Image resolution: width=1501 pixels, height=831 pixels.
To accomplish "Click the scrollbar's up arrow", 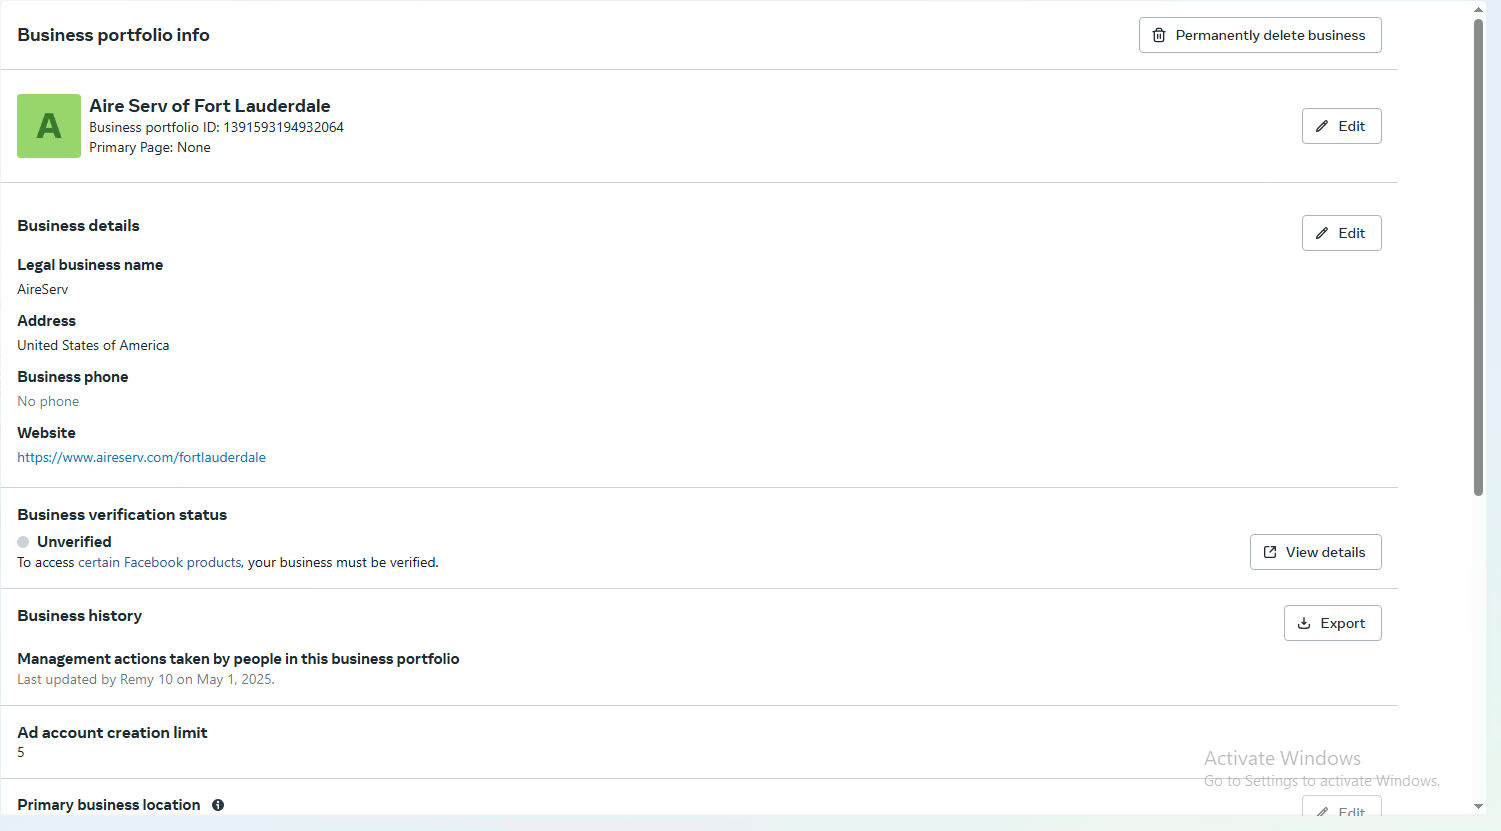I will pos(1478,9).
